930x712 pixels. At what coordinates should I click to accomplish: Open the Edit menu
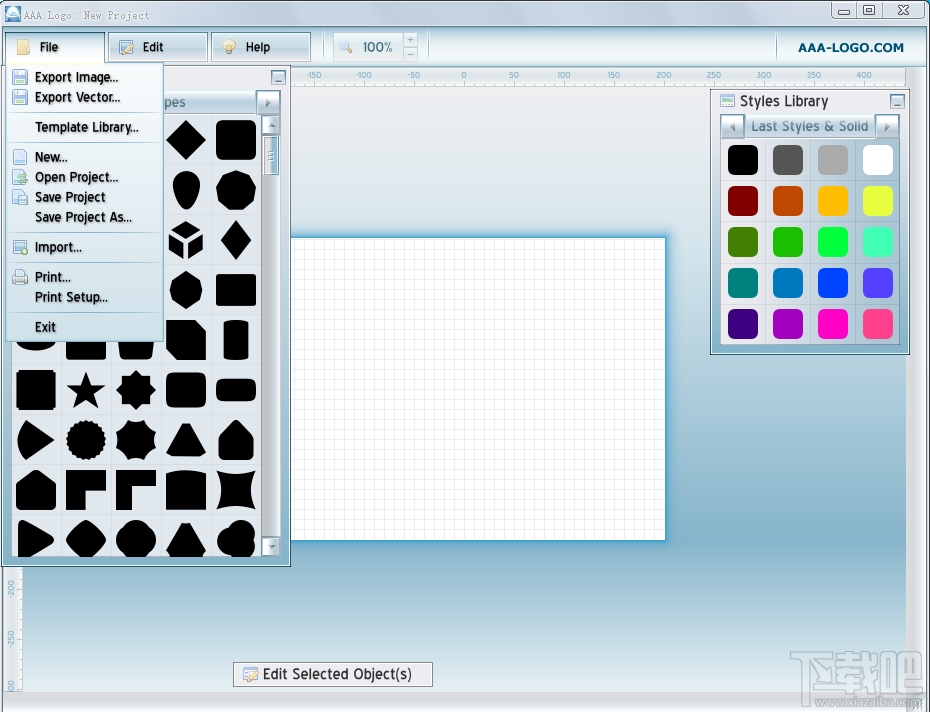(x=158, y=47)
